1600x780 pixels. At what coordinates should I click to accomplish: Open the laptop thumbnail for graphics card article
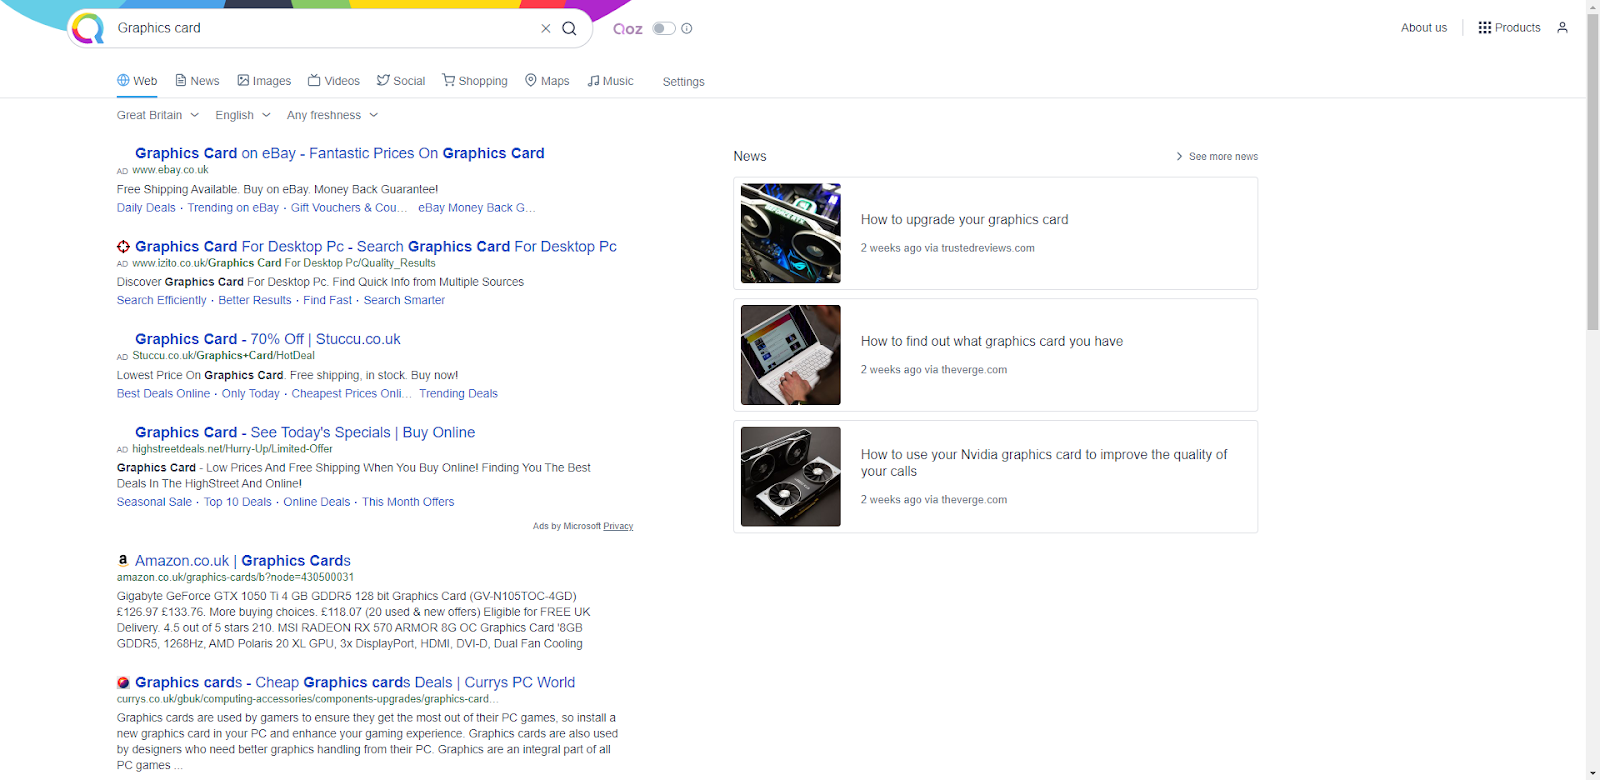coord(791,355)
